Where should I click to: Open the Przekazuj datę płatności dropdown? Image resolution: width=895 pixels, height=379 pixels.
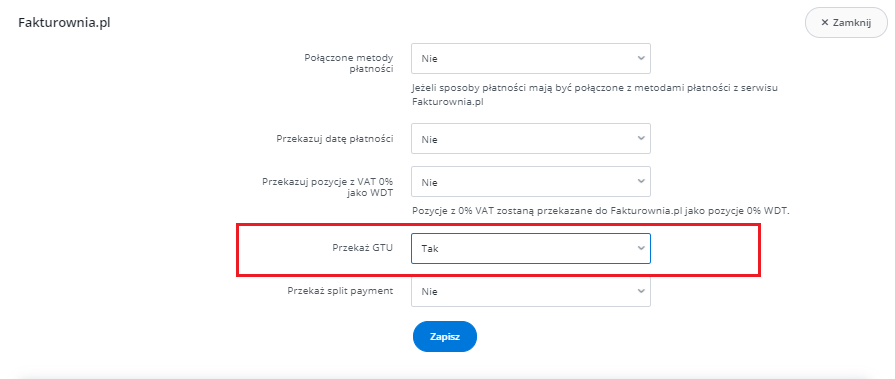coord(531,139)
